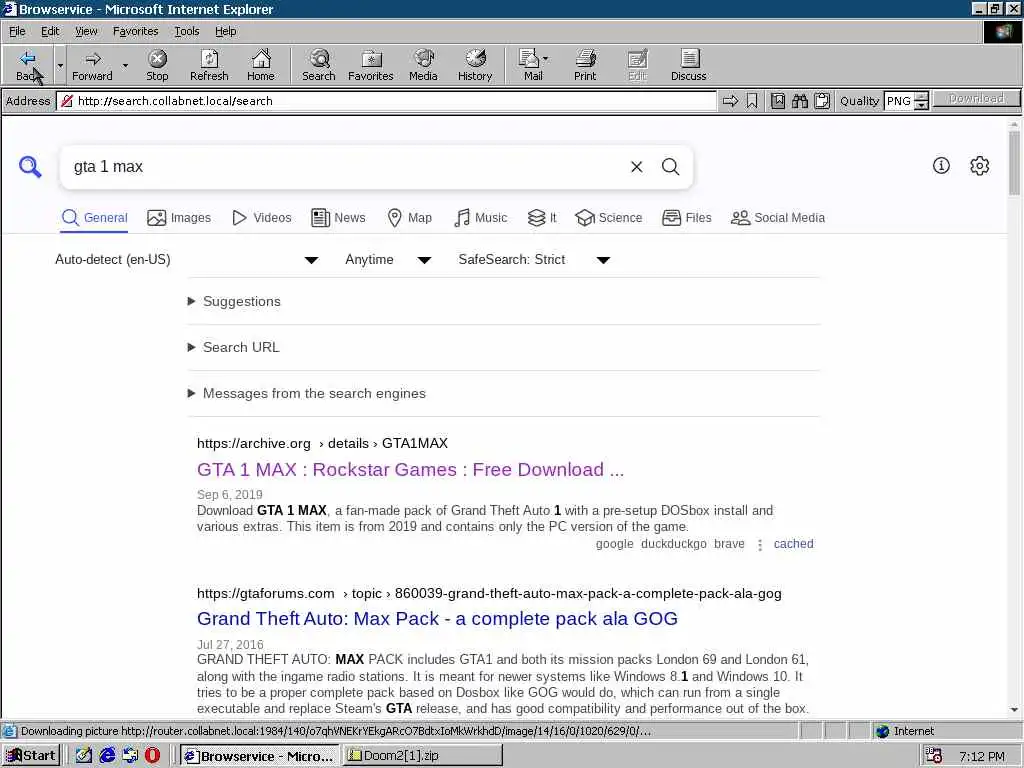Screen dimensions: 1024x768
Task: Click the three-dot menu beside cached
Action: (760, 544)
